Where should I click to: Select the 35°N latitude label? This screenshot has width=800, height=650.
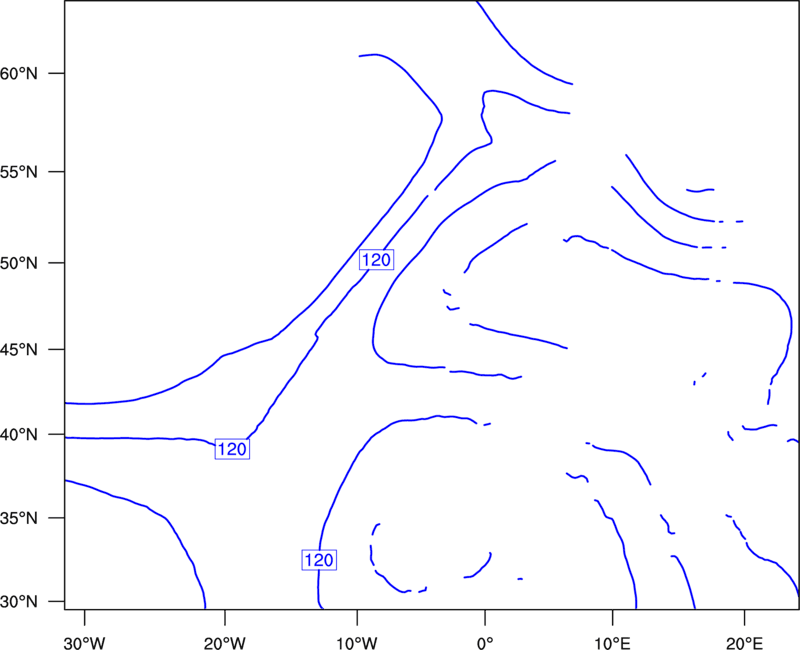(19, 518)
